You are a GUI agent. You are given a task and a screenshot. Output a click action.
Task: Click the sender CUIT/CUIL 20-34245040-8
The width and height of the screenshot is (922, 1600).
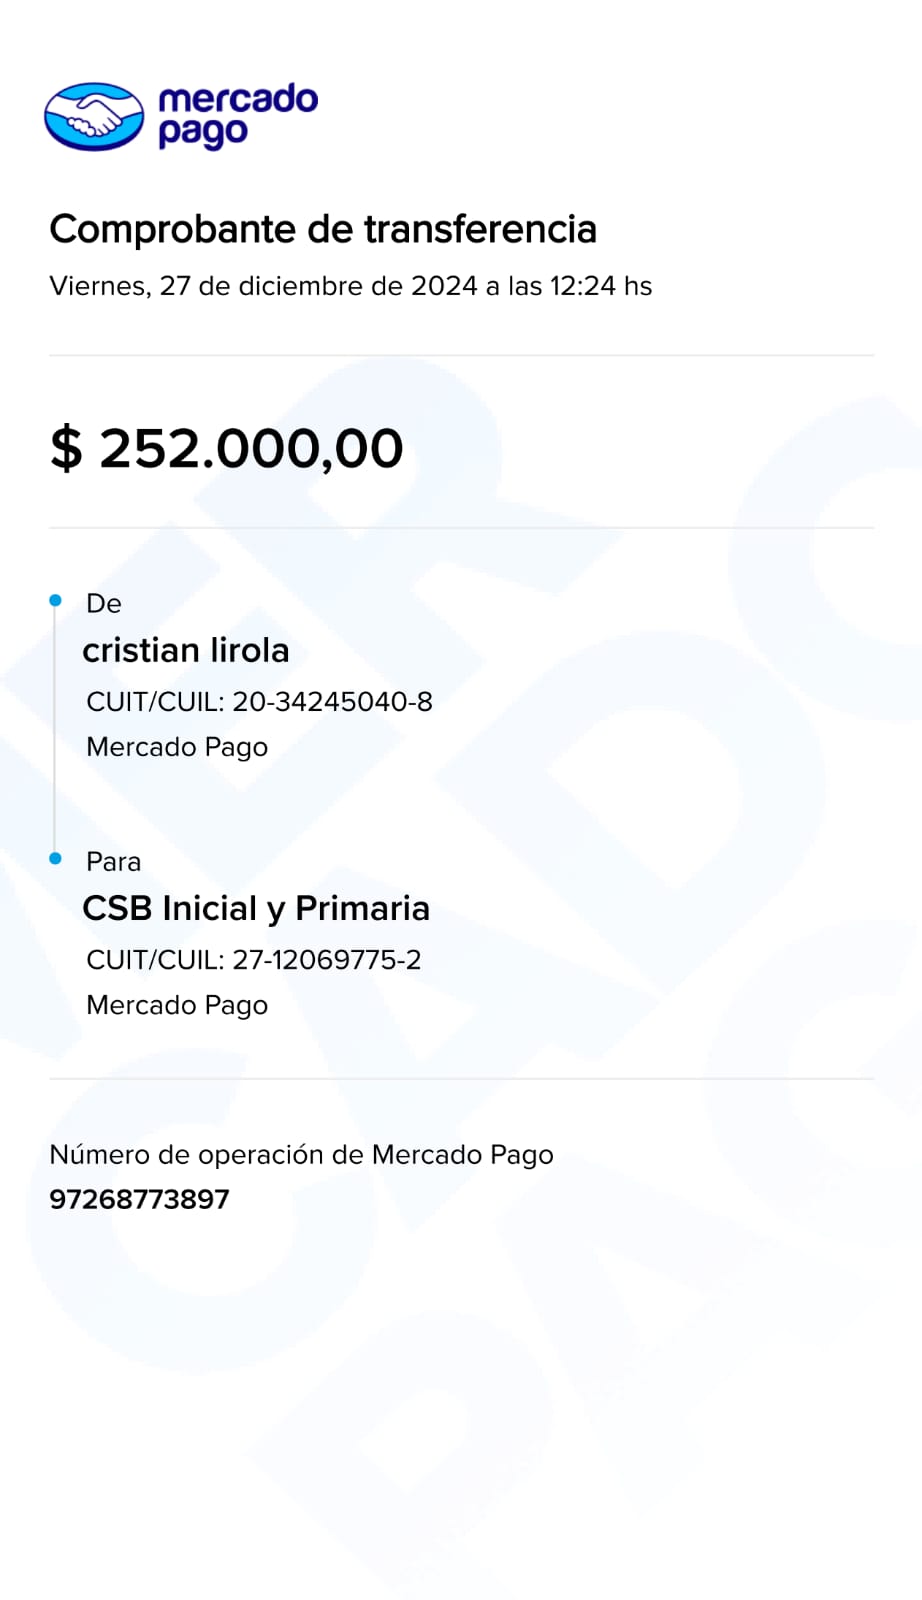tap(332, 702)
